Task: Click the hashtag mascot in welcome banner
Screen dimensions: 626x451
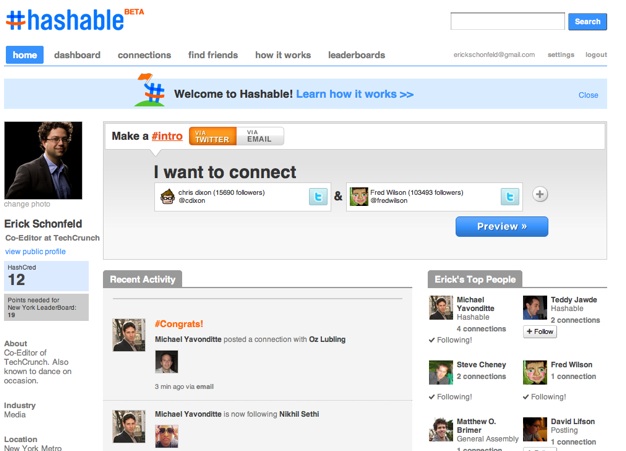Action: point(152,92)
